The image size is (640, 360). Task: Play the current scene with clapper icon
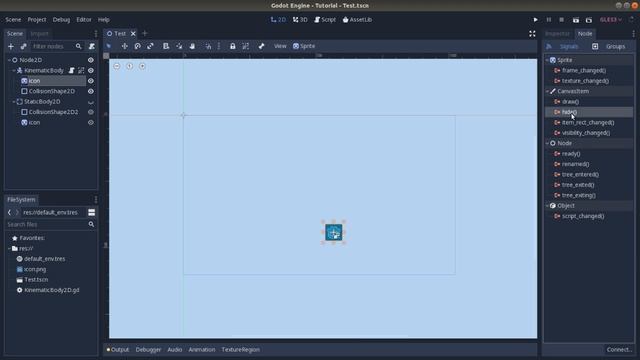[x=576, y=20]
